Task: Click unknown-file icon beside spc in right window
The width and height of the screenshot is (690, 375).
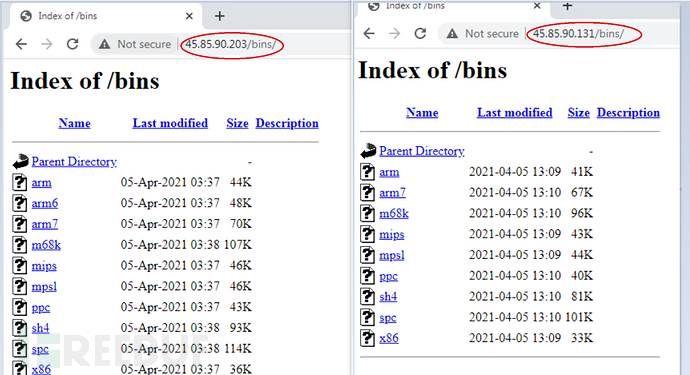Action: click(367, 317)
